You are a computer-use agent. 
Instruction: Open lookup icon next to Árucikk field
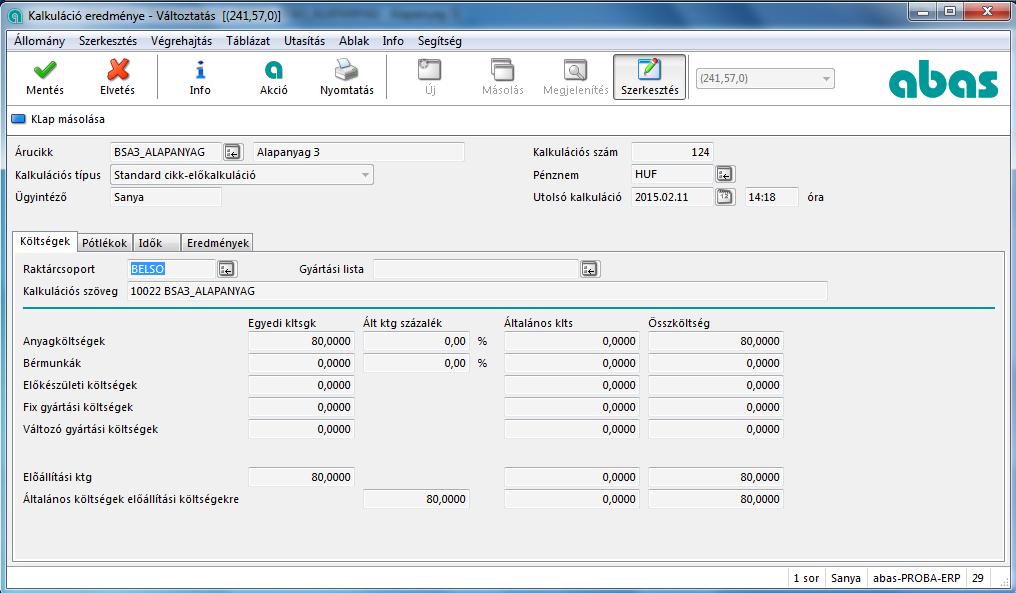click(232, 152)
